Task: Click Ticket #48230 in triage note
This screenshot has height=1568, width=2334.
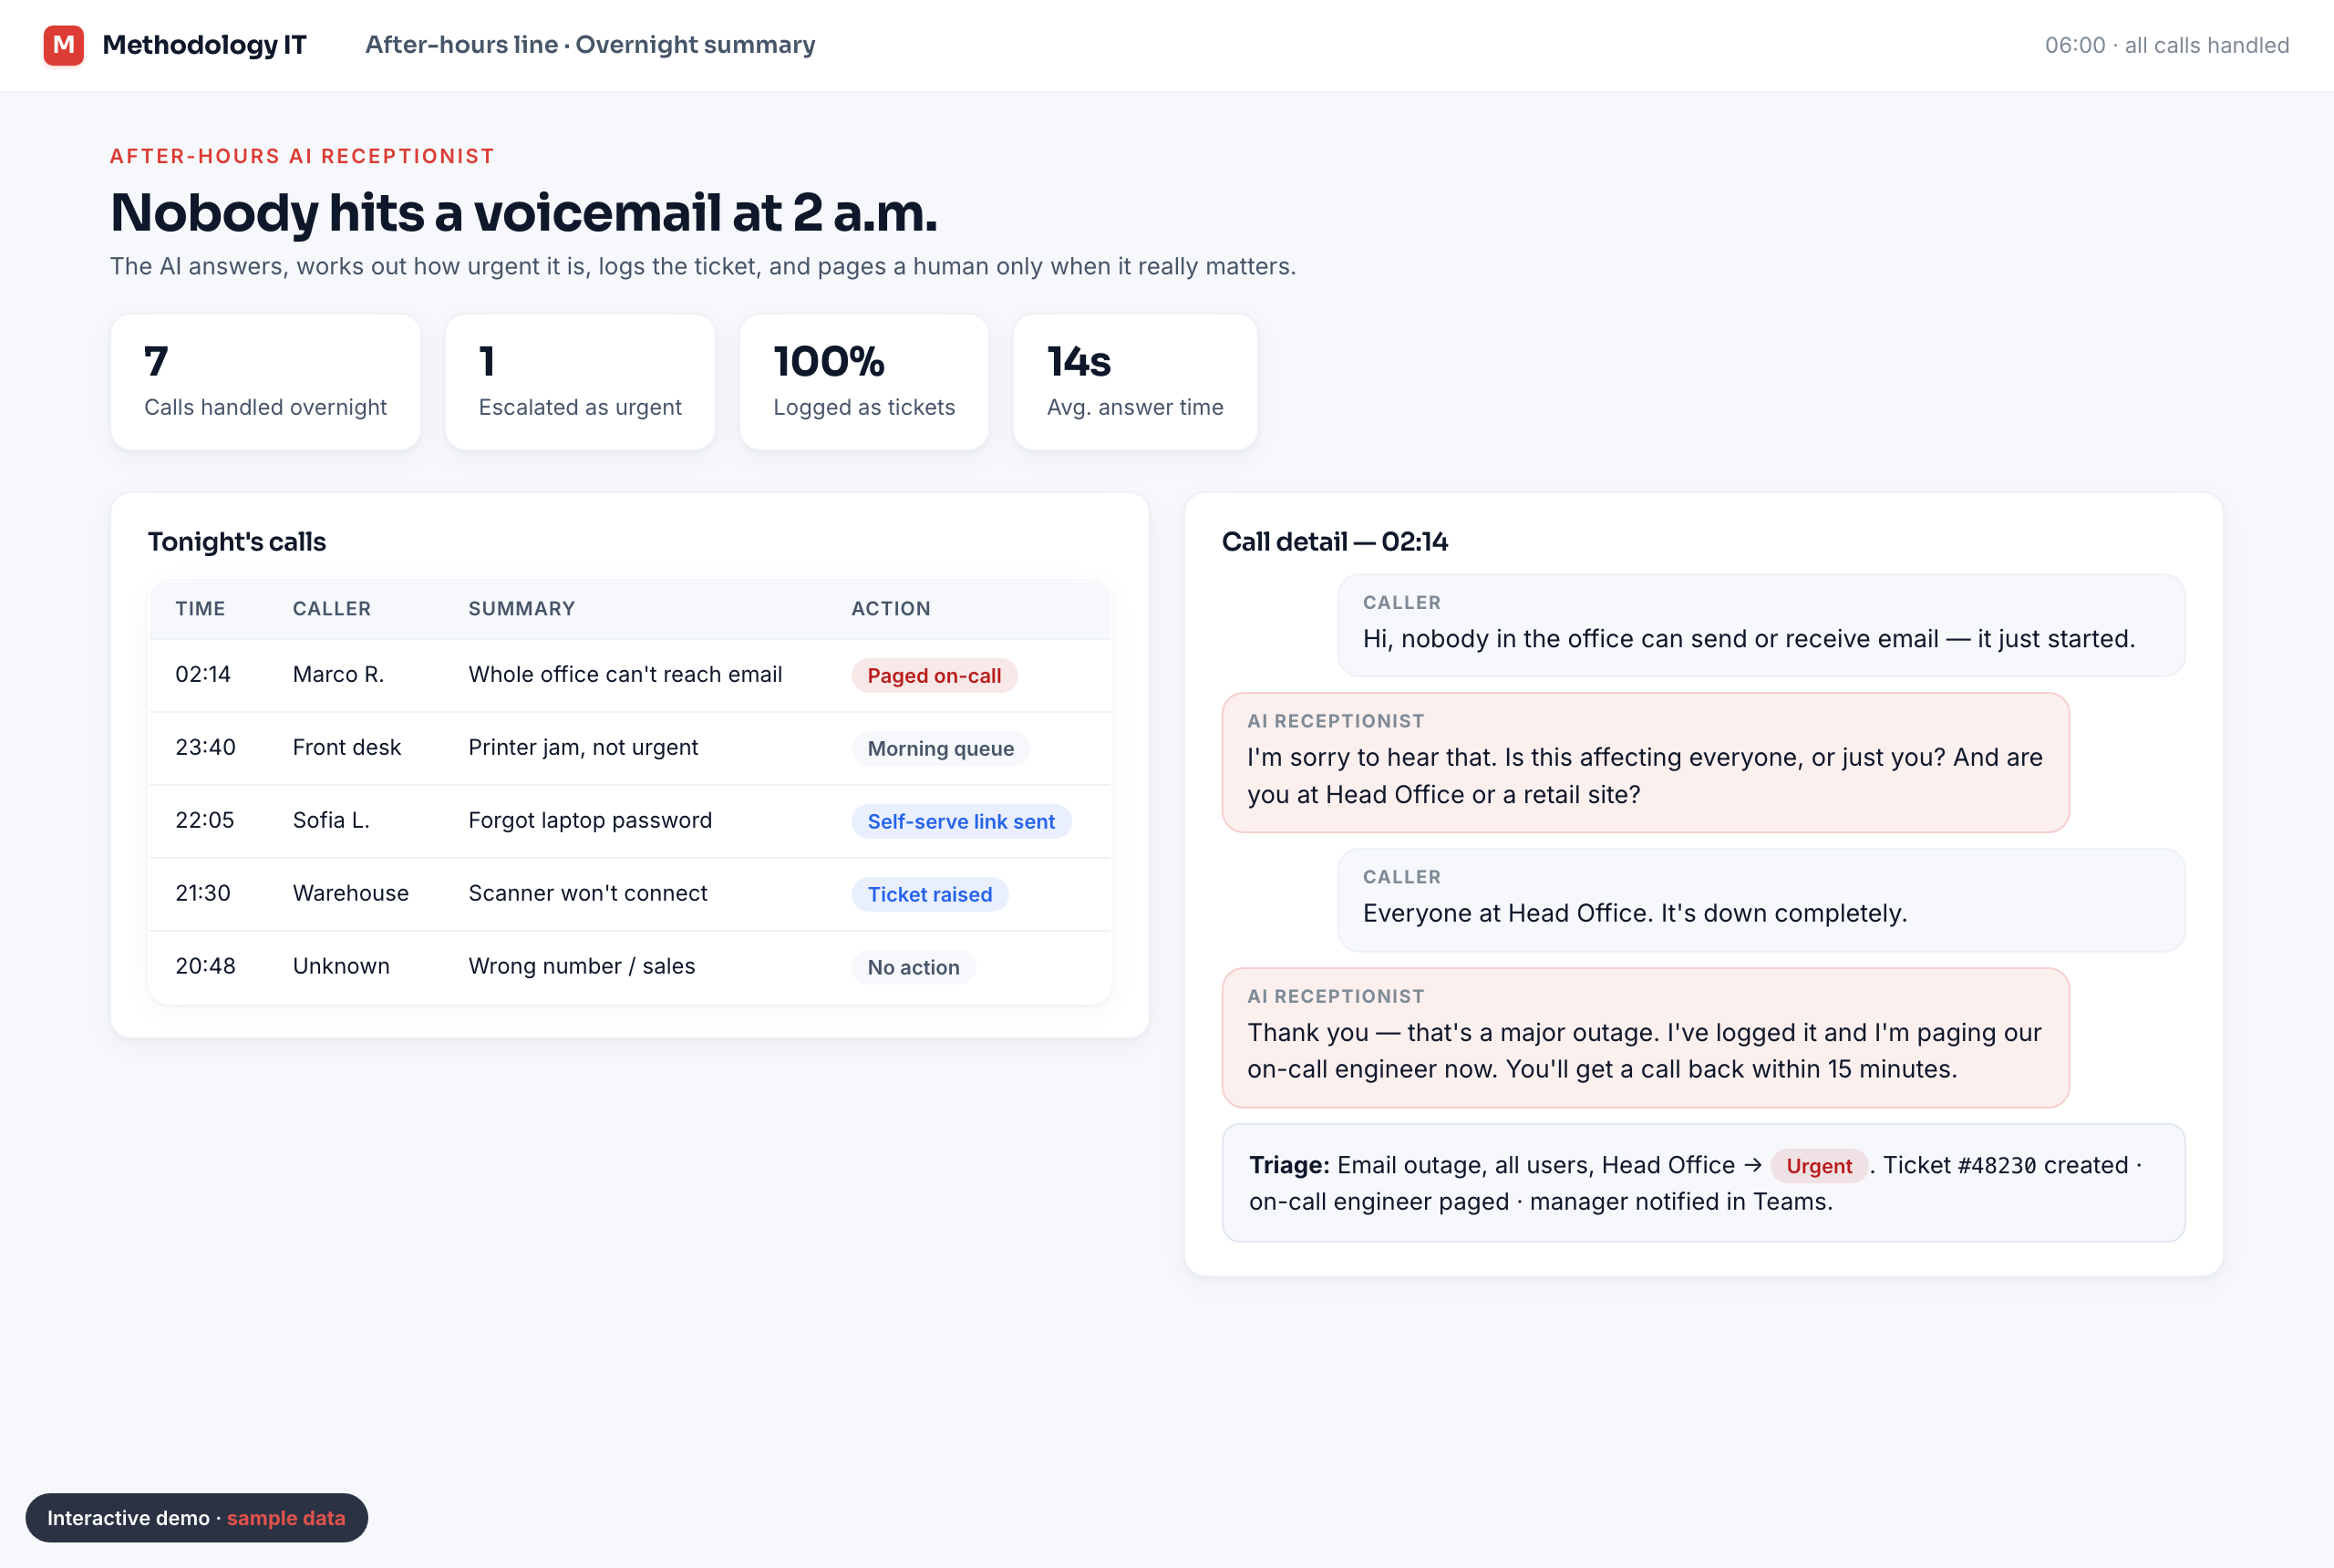Action: click(x=1959, y=1166)
